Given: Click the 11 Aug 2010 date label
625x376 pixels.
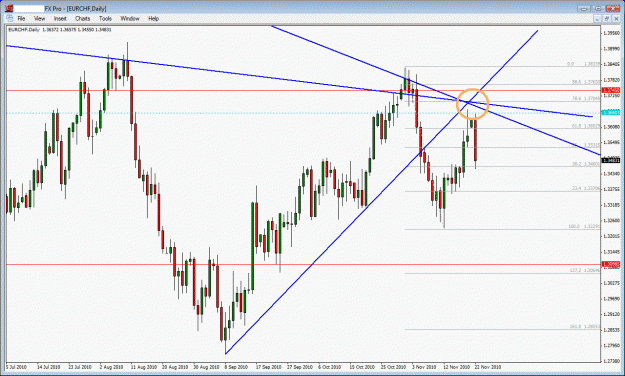Looking at the screenshot, I should coord(144,367).
